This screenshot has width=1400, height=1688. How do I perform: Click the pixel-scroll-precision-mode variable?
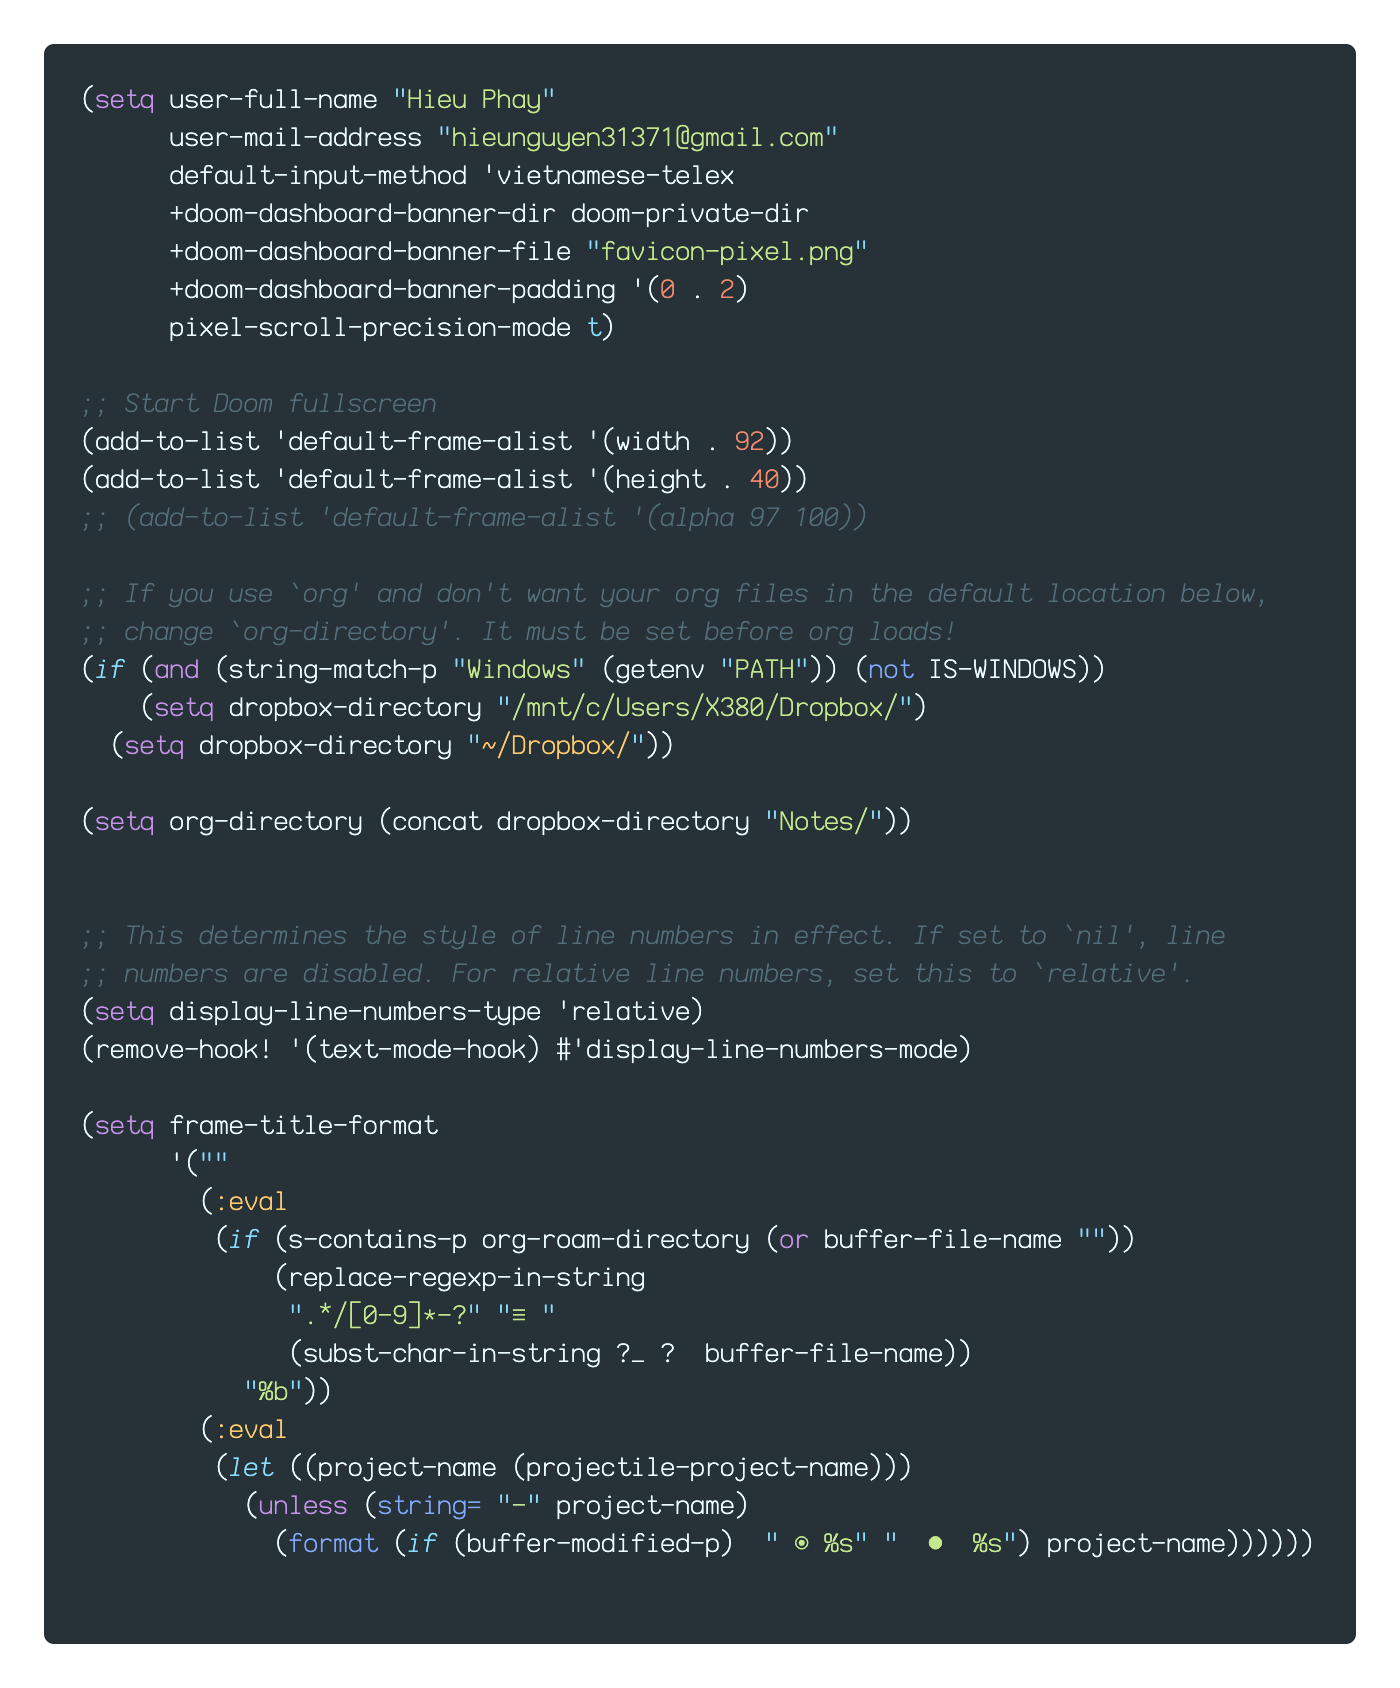370,328
